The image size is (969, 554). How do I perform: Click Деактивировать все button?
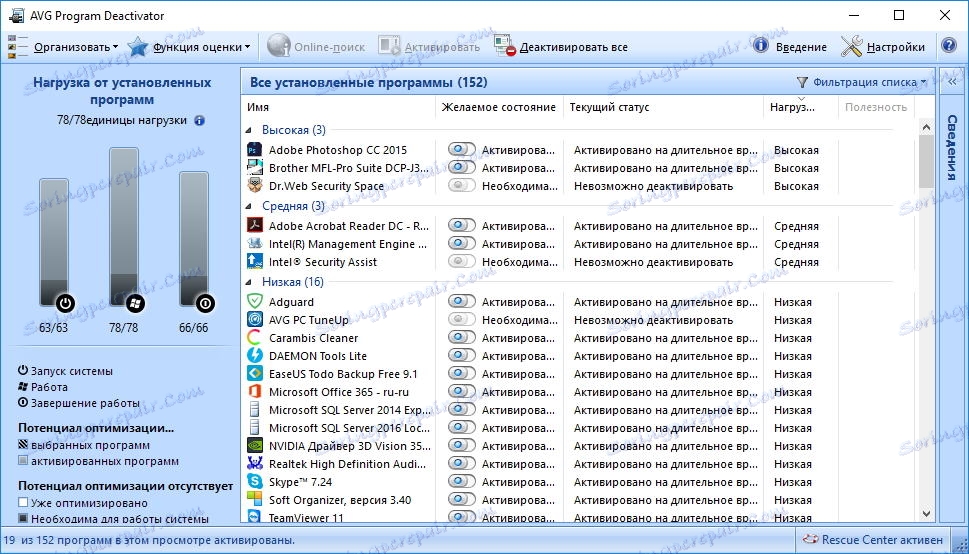pos(561,47)
